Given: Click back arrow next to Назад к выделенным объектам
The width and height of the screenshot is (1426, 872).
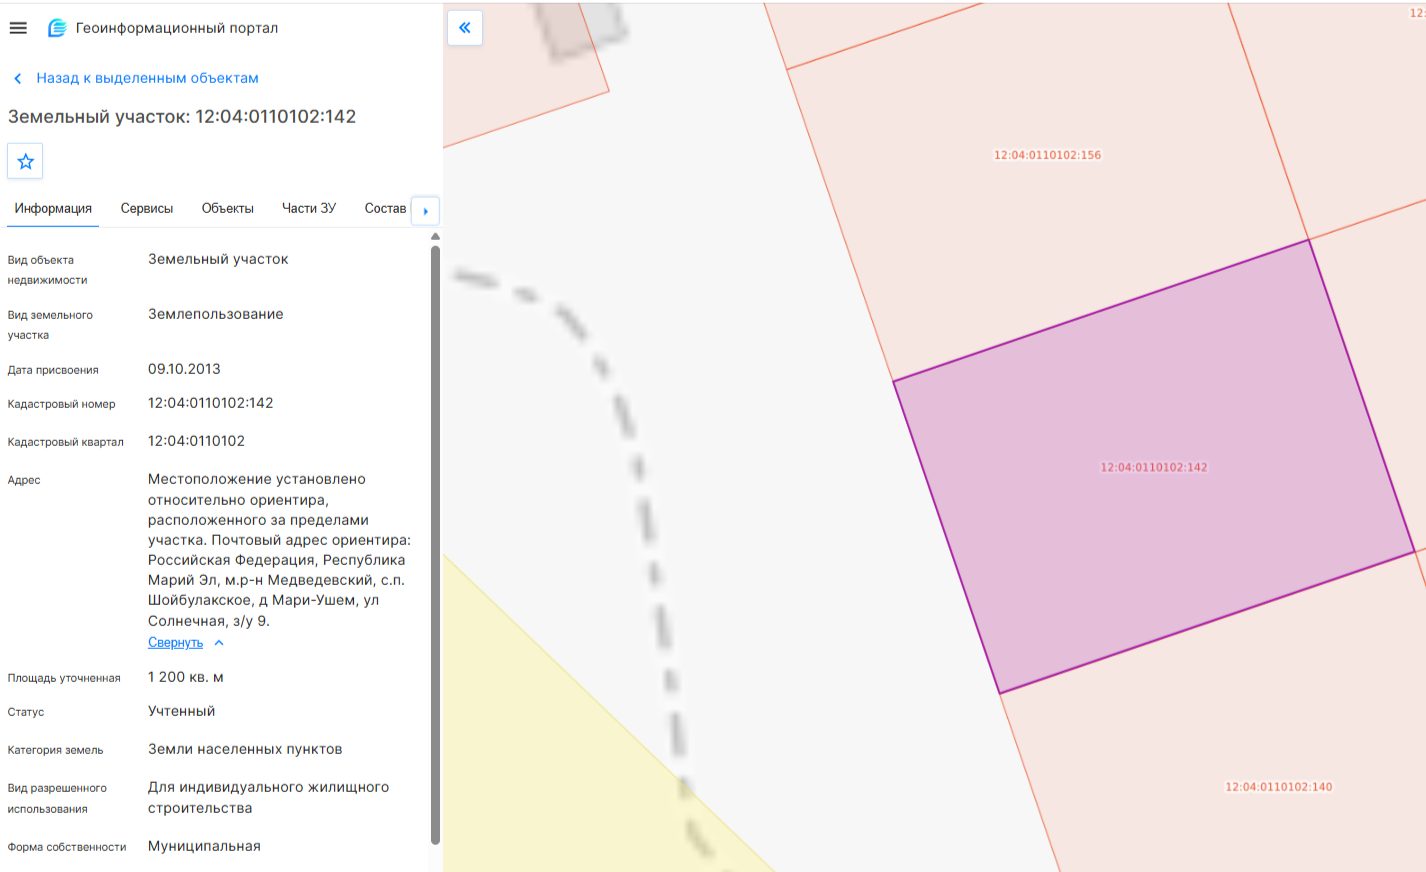Looking at the screenshot, I should pos(18,78).
